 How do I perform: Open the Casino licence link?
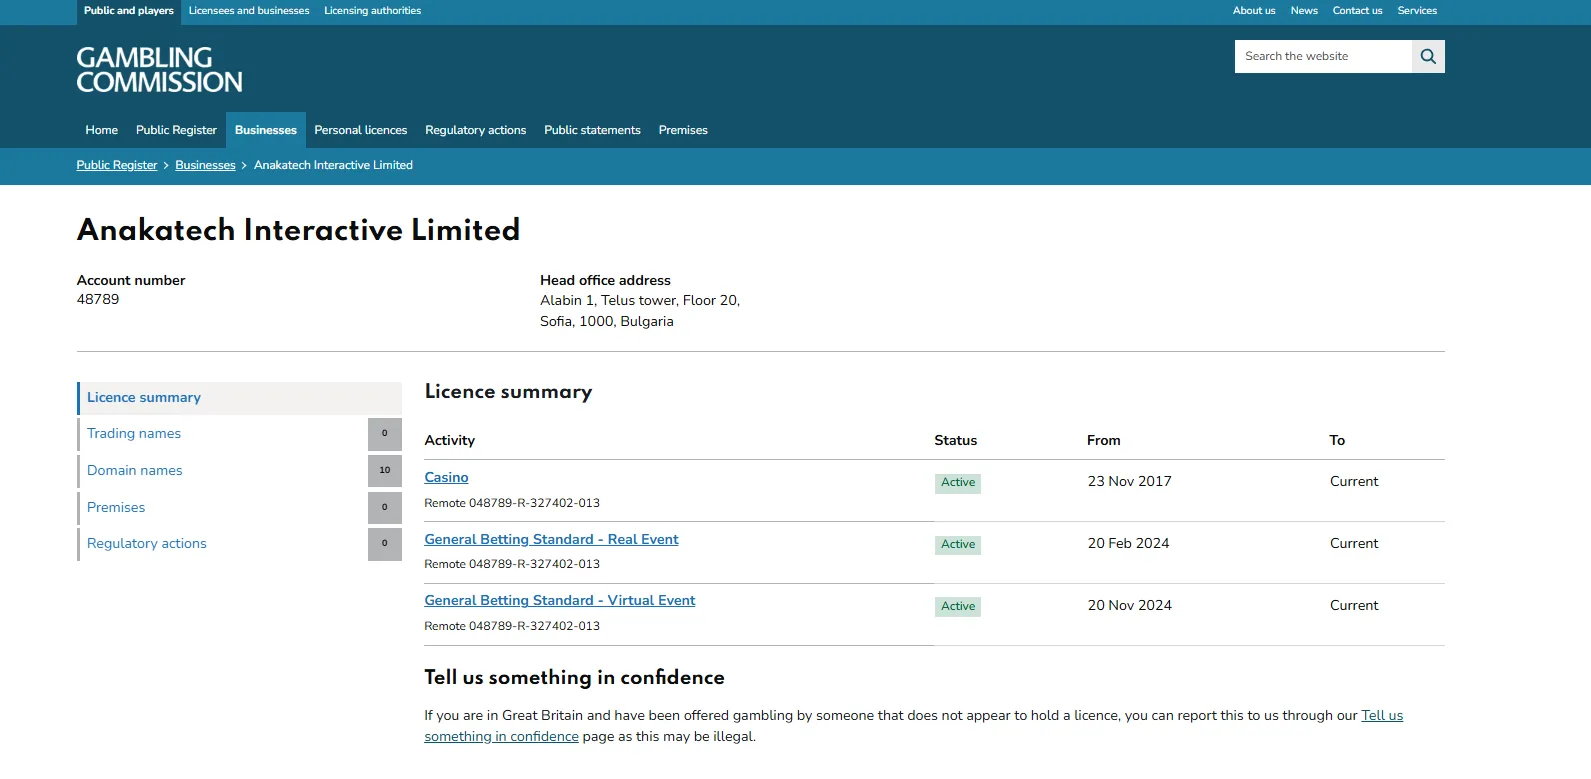click(x=446, y=478)
